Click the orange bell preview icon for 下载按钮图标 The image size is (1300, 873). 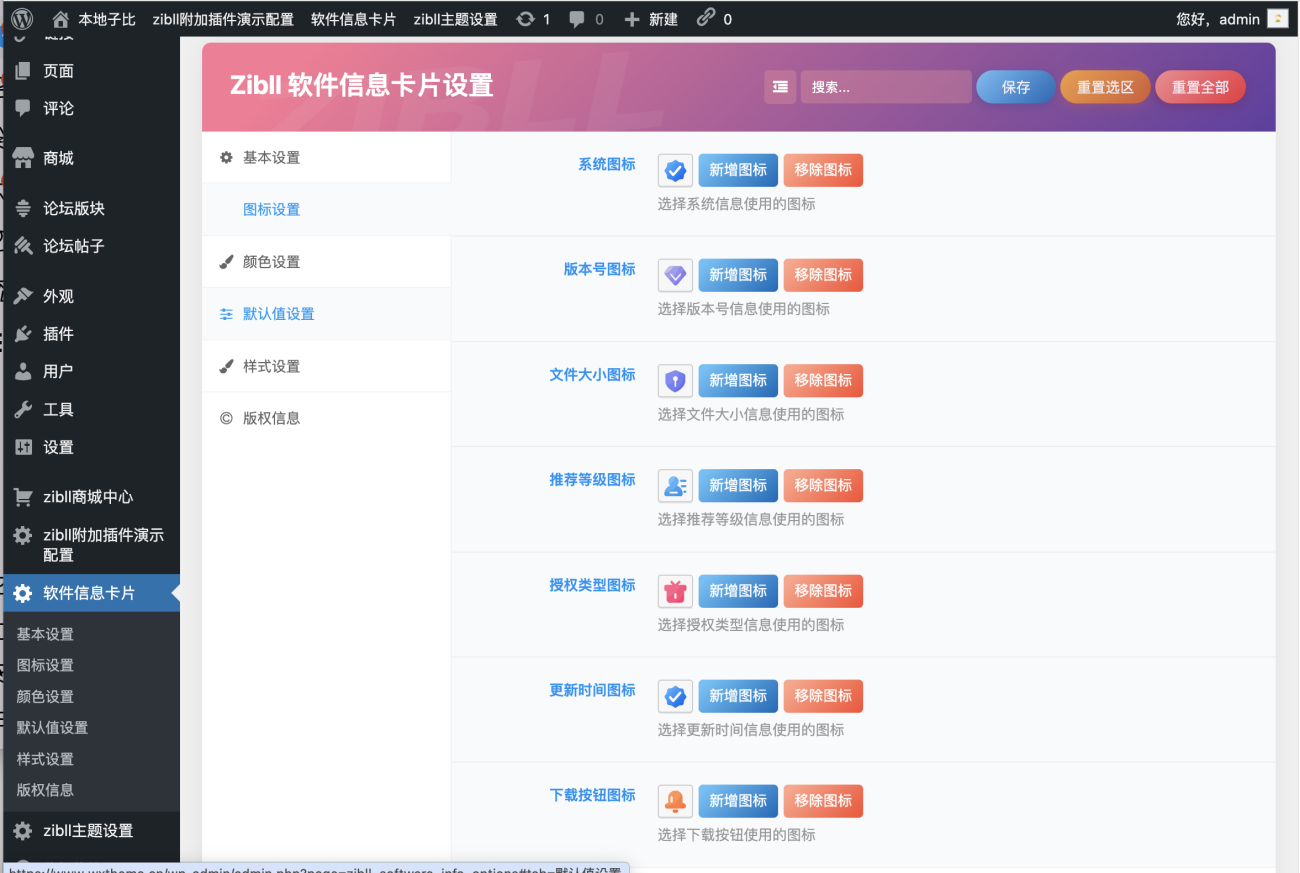675,801
